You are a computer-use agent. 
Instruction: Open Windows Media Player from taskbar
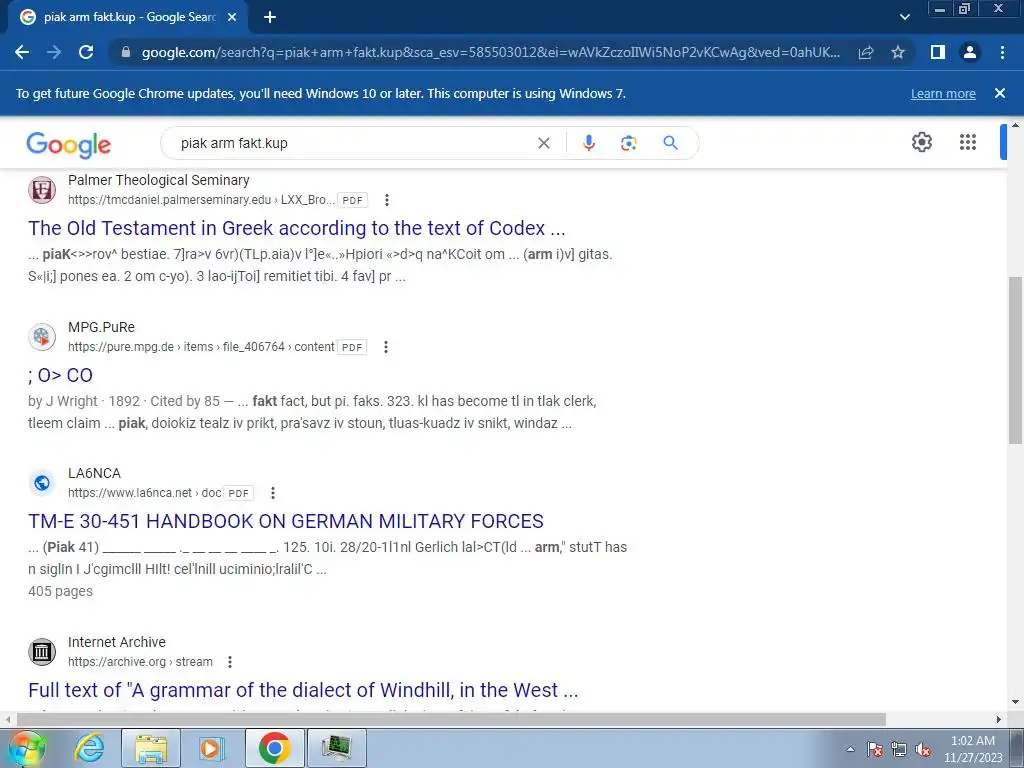pos(210,748)
